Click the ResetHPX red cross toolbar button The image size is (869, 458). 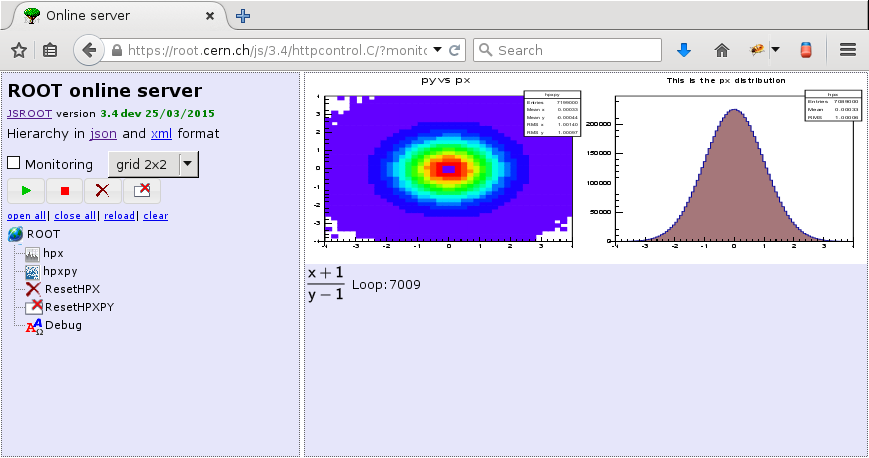103,190
